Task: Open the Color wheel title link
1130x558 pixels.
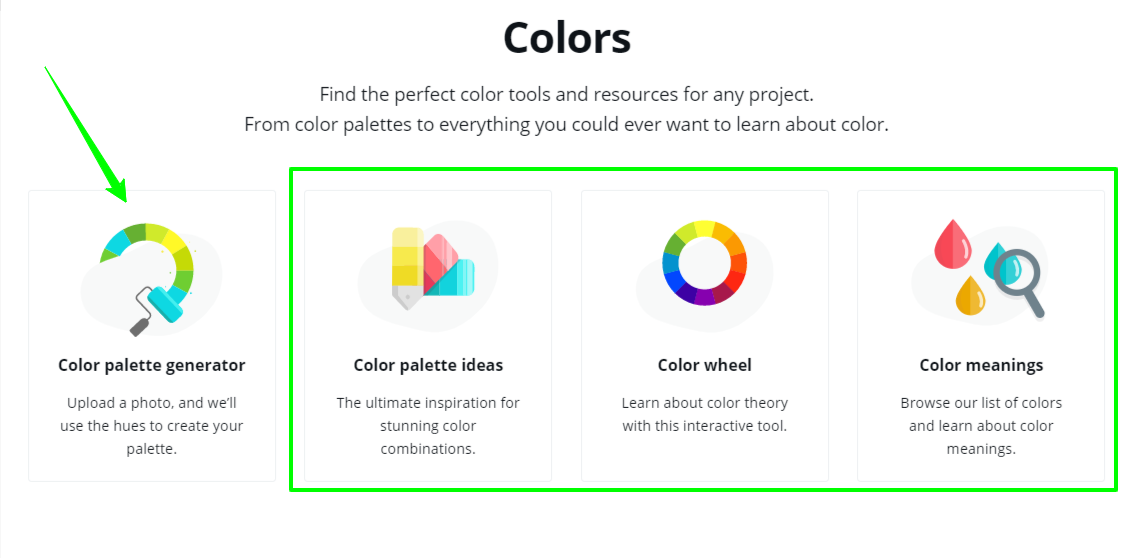Action: tap(705, 365)
